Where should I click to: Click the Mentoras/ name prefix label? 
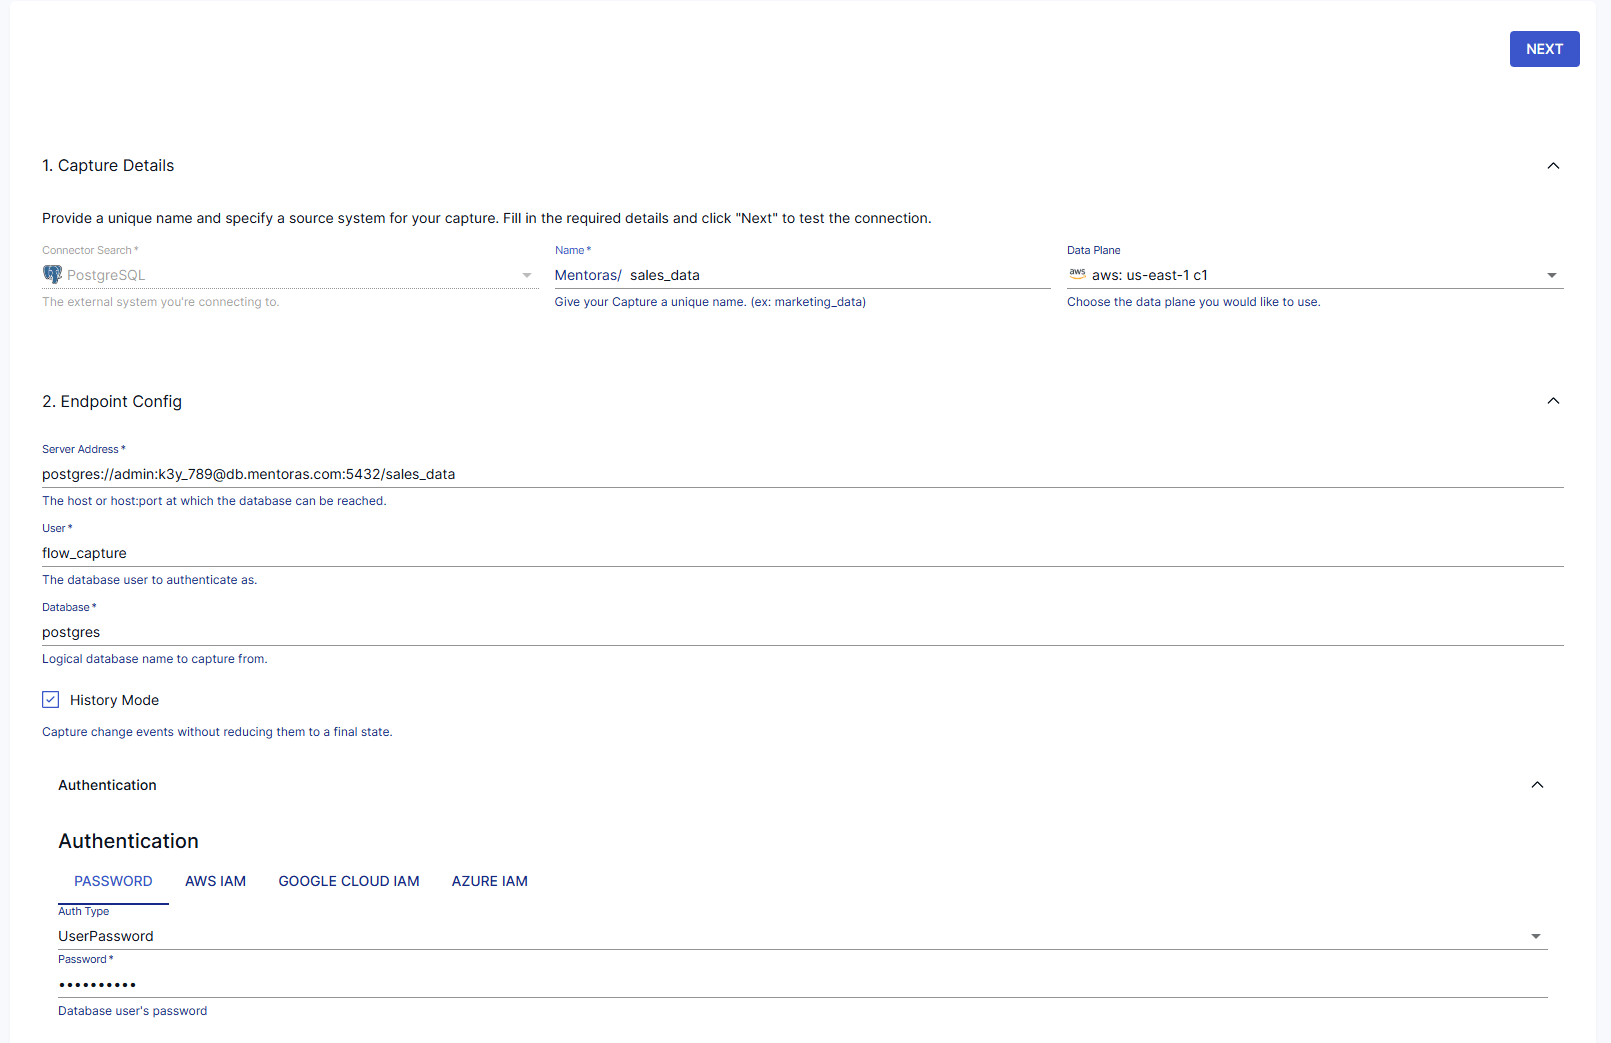587,275
